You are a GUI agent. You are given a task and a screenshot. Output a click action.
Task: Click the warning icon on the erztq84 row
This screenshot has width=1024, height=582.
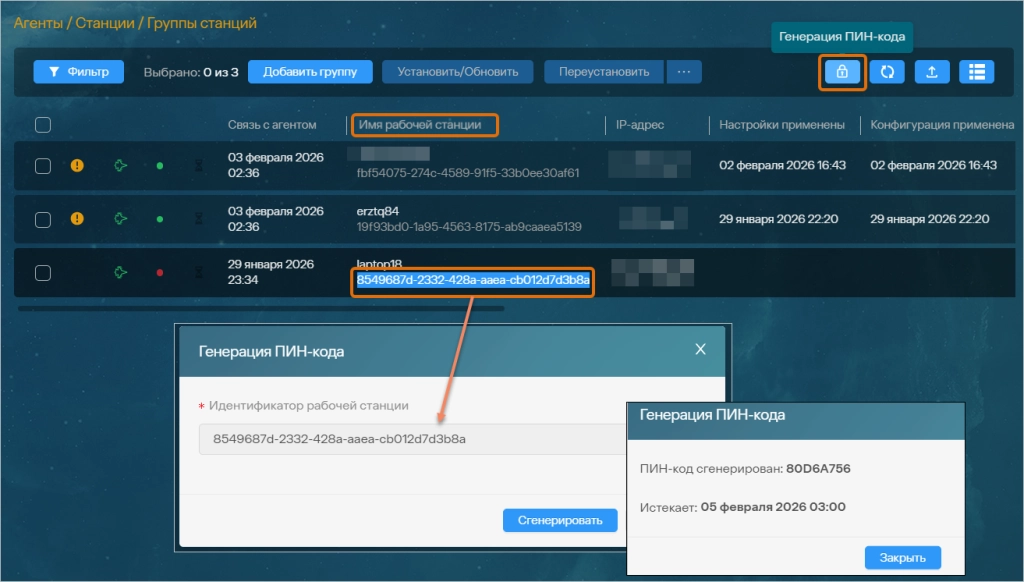[x=77, y=219]
